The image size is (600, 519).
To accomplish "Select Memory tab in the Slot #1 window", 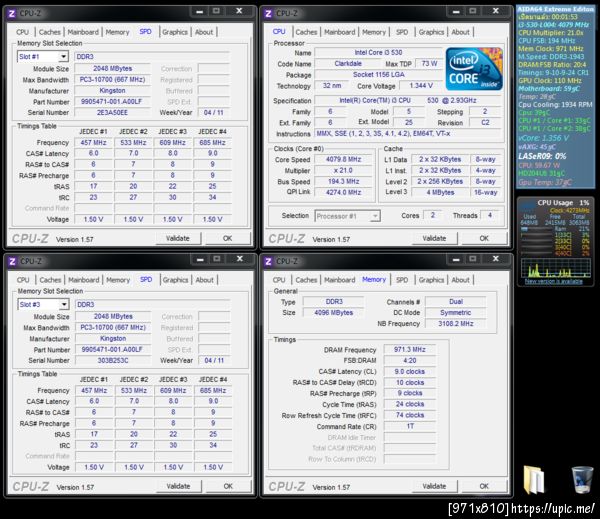I will (117, 32).
